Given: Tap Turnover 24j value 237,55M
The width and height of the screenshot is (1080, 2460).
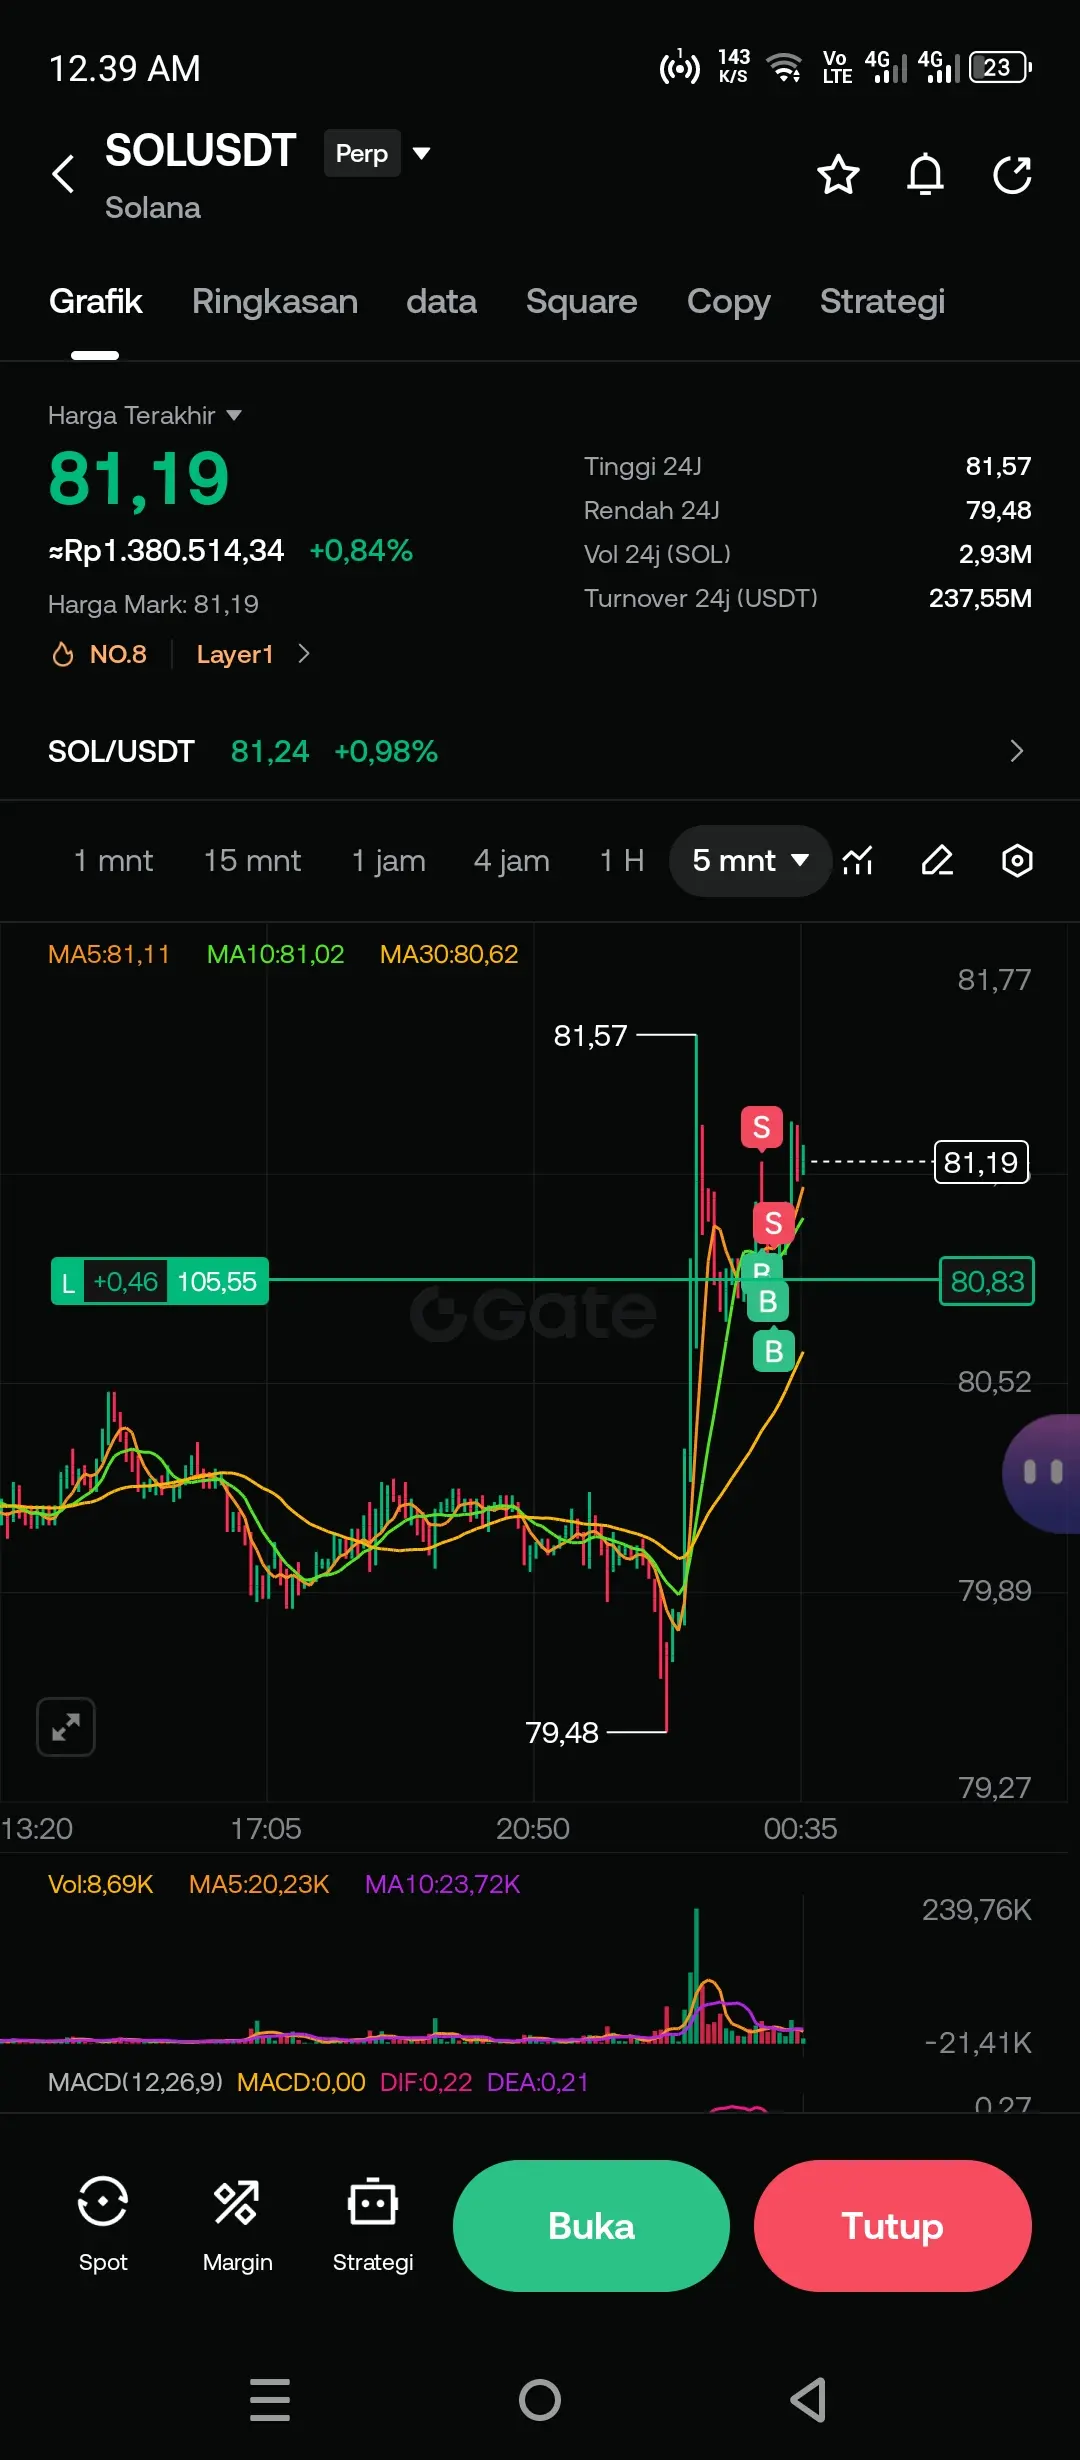Looking at the screenshot, I should tap(980, 598).
